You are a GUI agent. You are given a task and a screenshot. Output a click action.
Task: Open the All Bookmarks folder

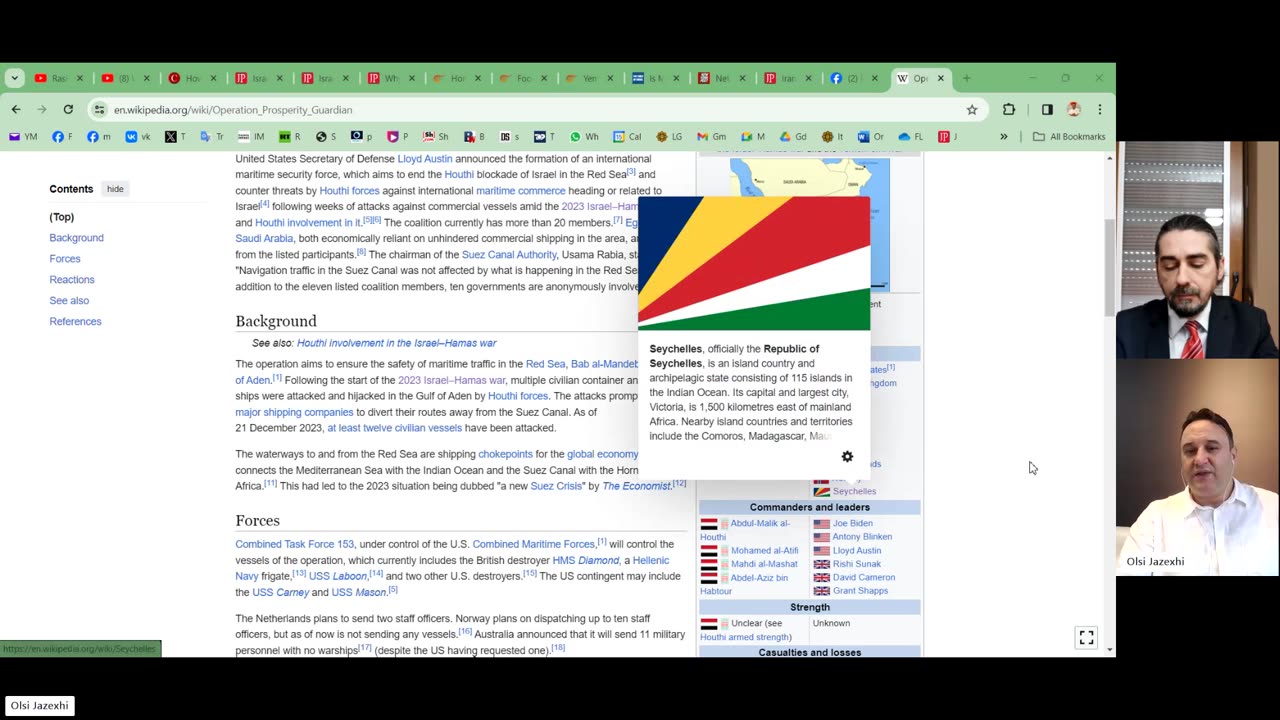point(1069,137)
